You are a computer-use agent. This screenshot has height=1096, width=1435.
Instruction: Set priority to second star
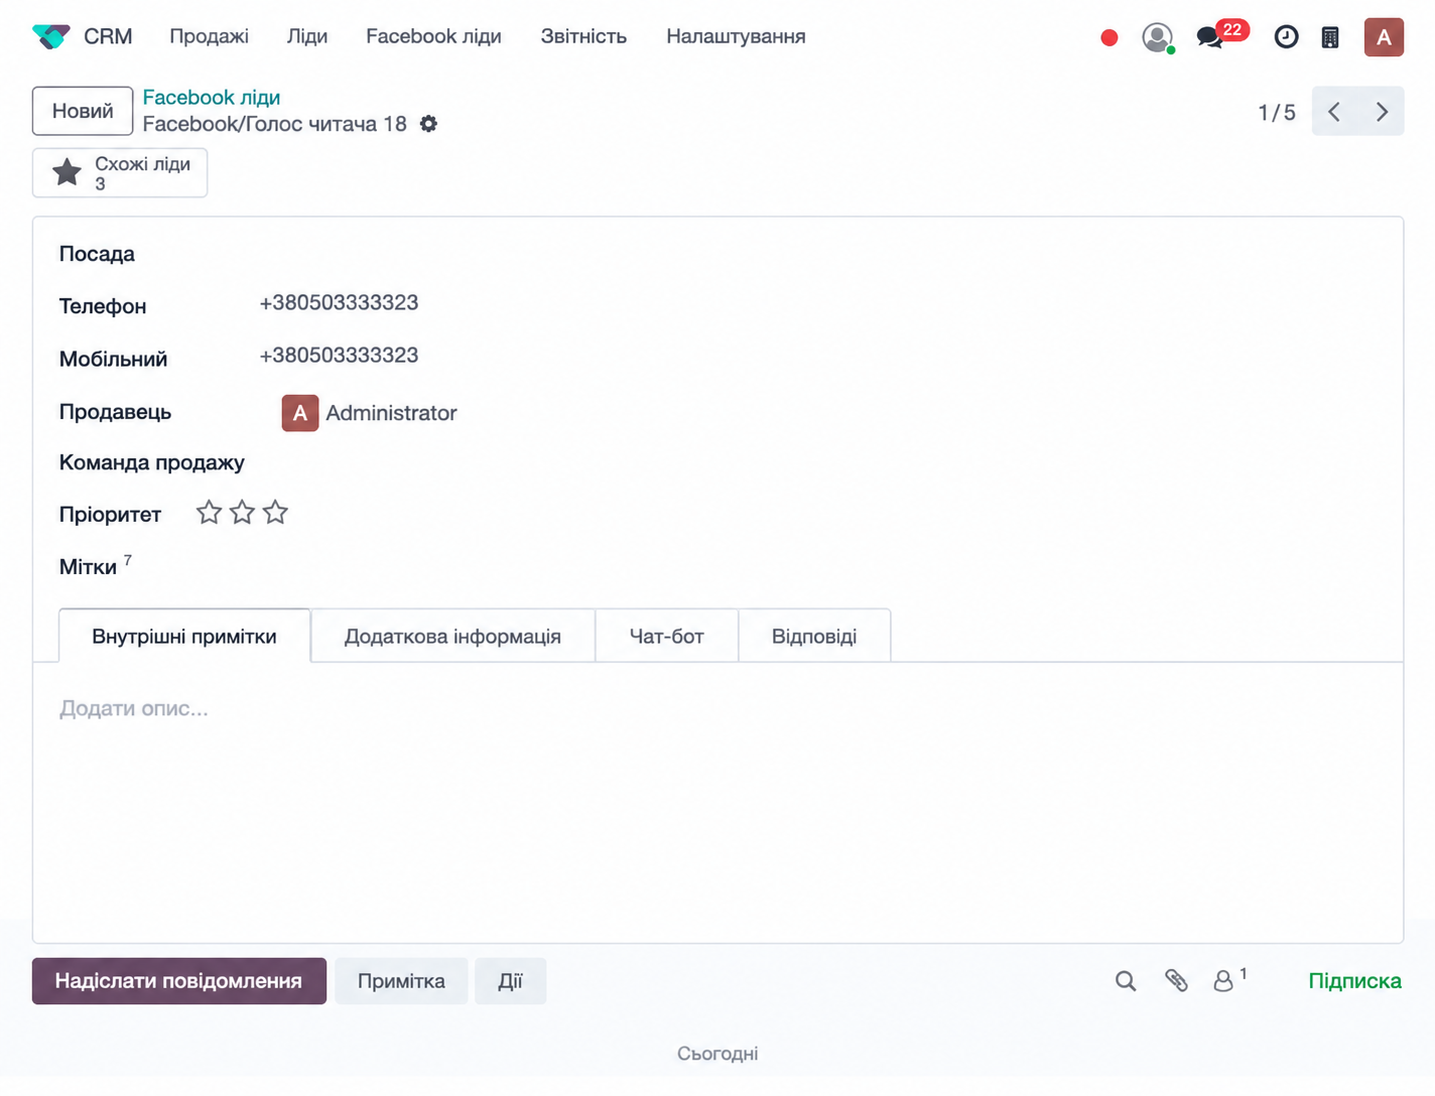coord(242,513)
